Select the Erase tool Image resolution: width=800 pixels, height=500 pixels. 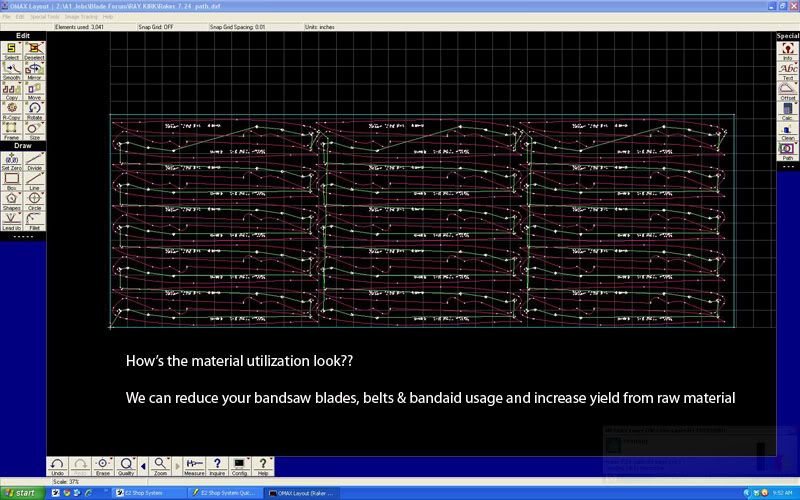(x=103, y=466)
